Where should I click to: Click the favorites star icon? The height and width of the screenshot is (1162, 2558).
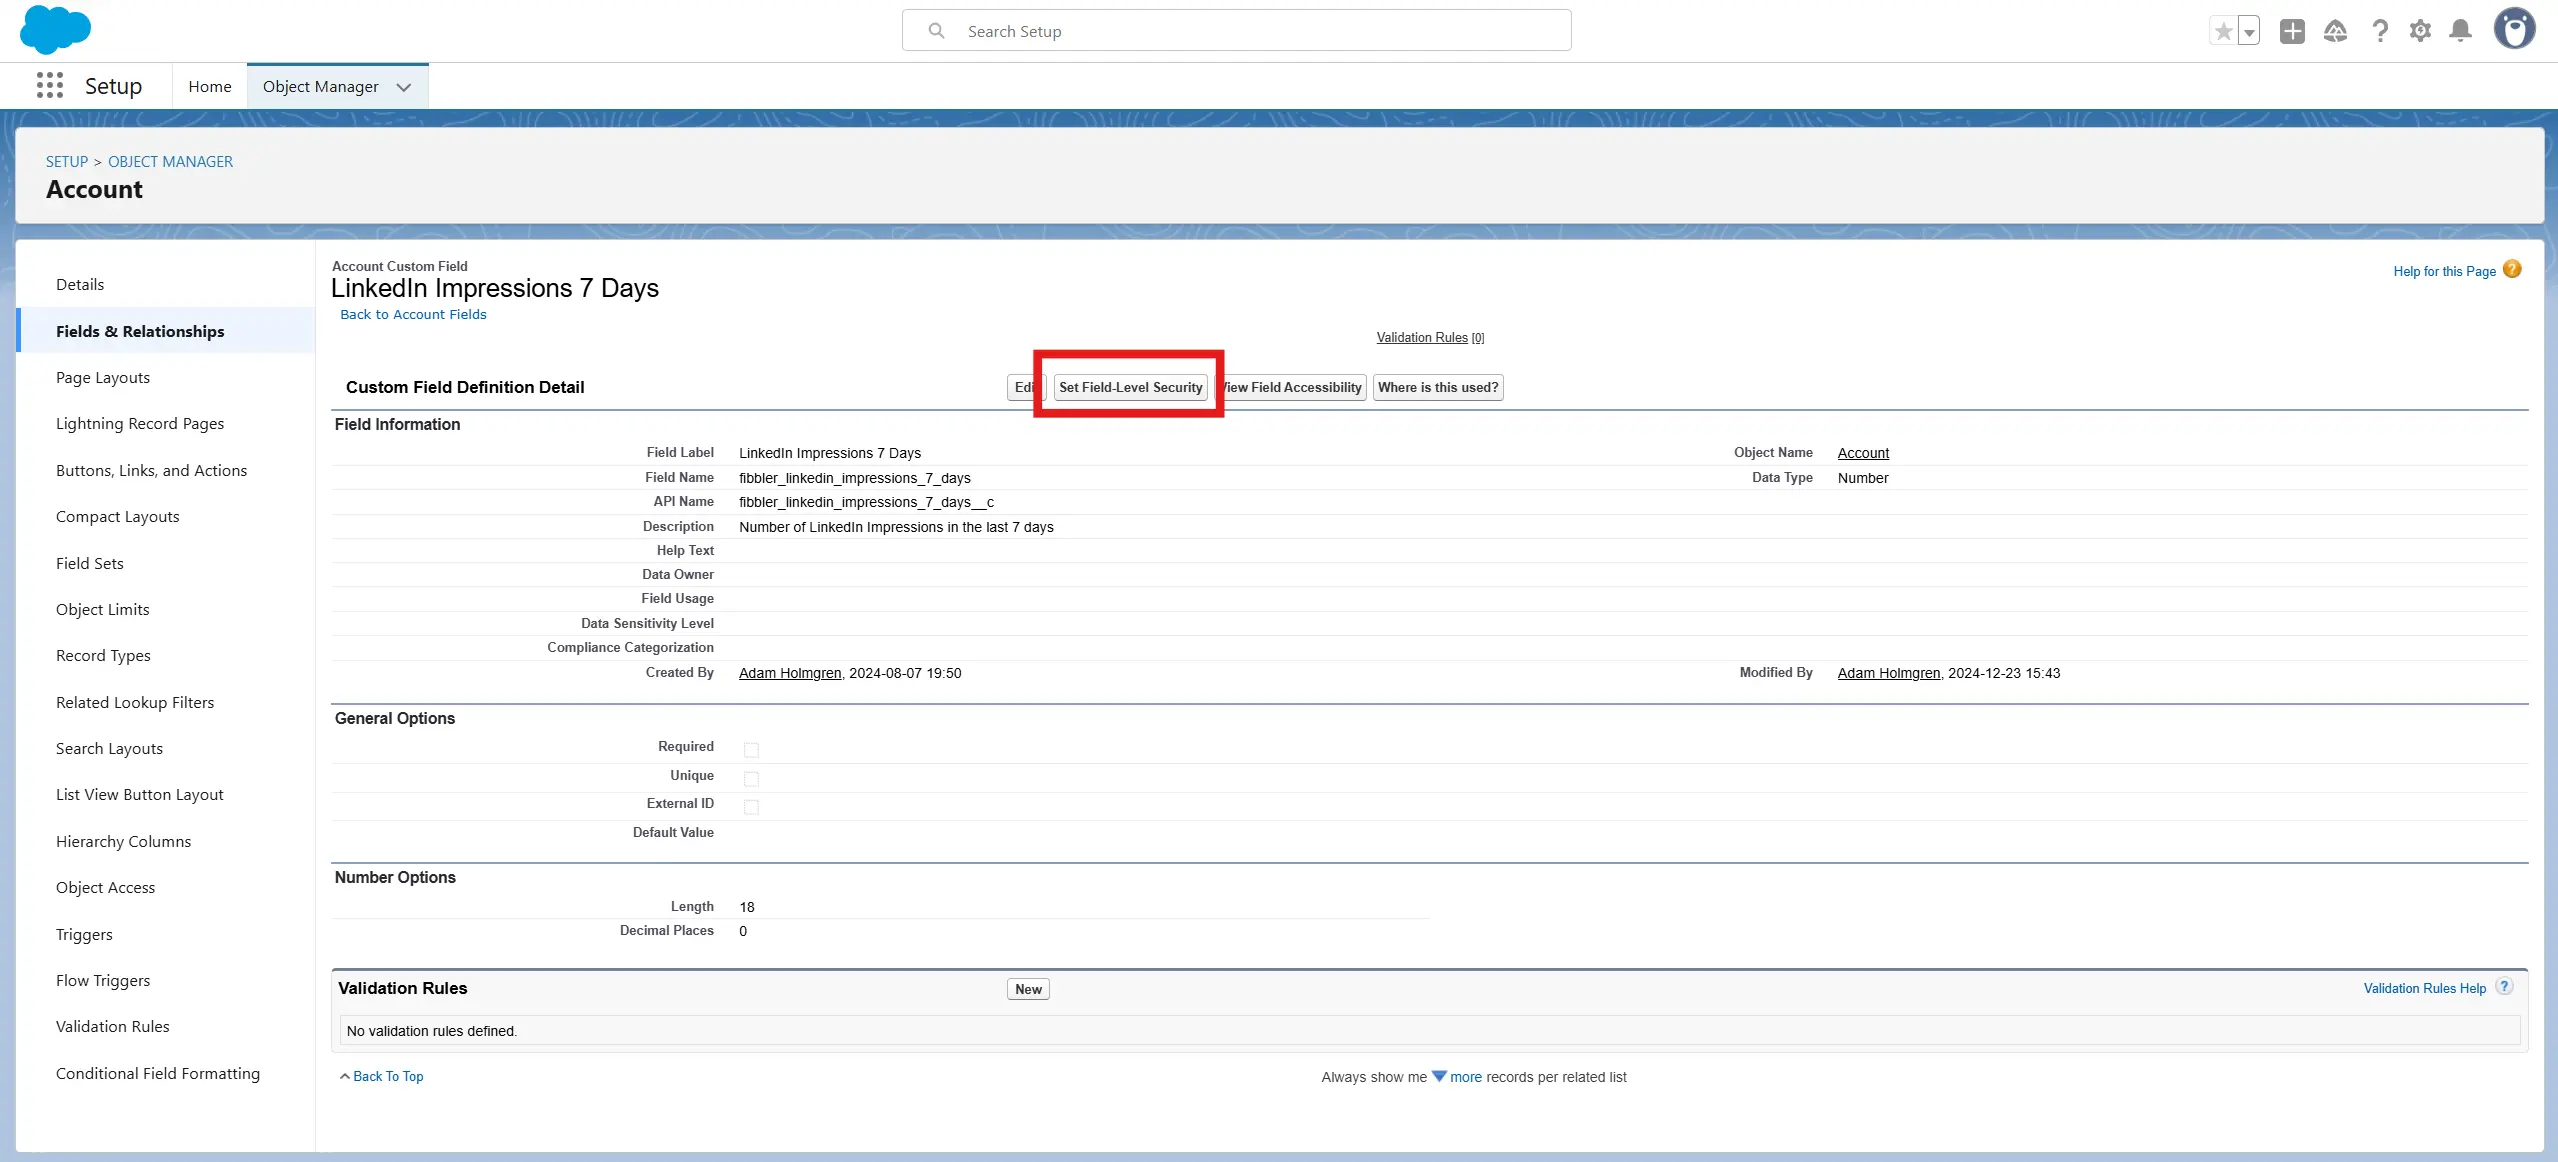coord(2223,32)
